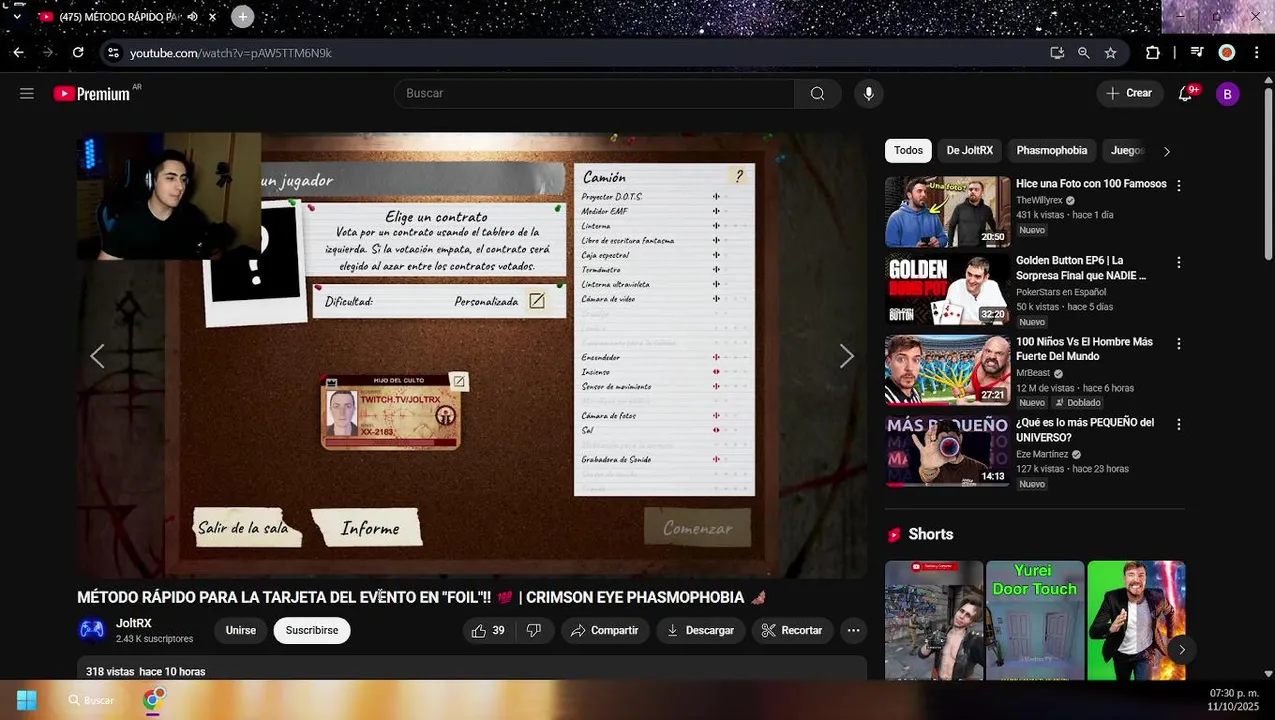This screenshot has width=1275, height=720.
Task: Download the video with Descargar
Action: (x=701, y=631)
